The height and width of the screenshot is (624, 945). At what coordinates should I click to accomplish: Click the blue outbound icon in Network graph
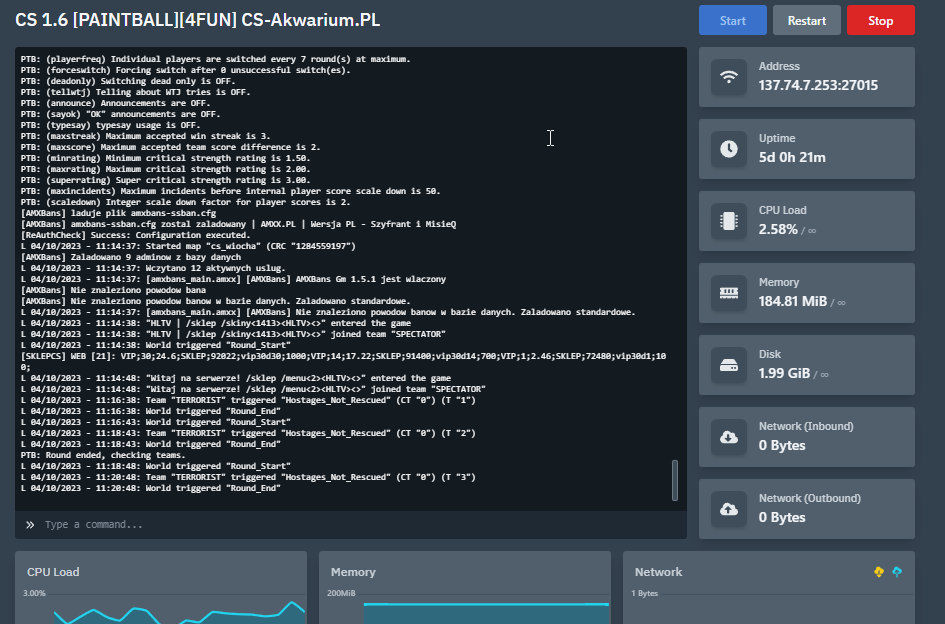click(897, 572)
